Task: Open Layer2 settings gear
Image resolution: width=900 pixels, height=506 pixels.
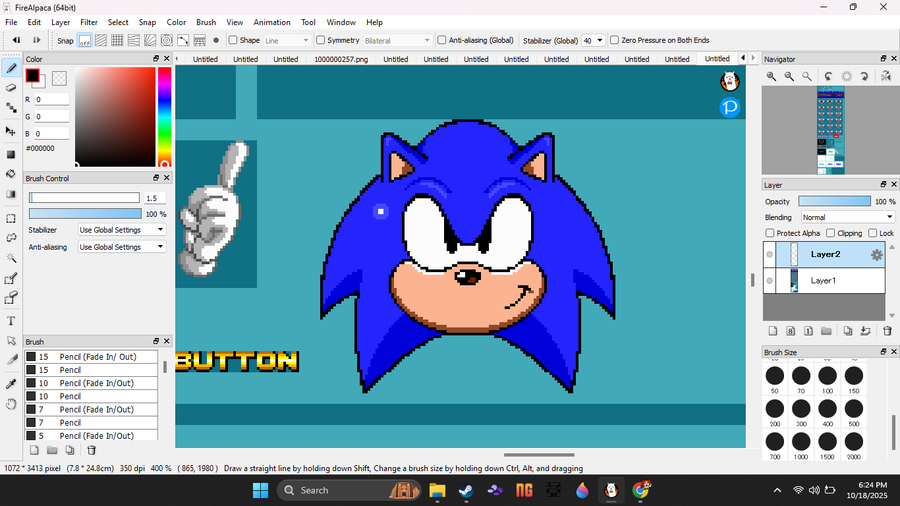Action: coord(876,255)
